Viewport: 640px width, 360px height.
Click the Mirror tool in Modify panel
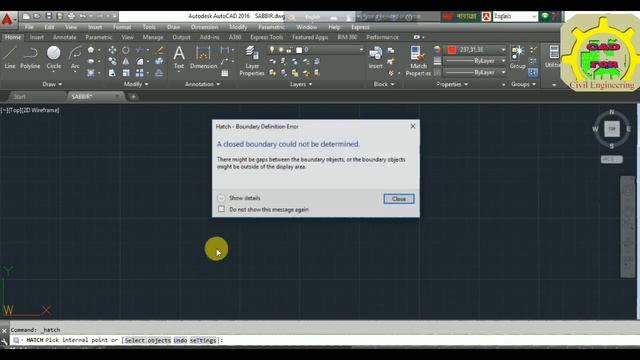tap(126, 61)
